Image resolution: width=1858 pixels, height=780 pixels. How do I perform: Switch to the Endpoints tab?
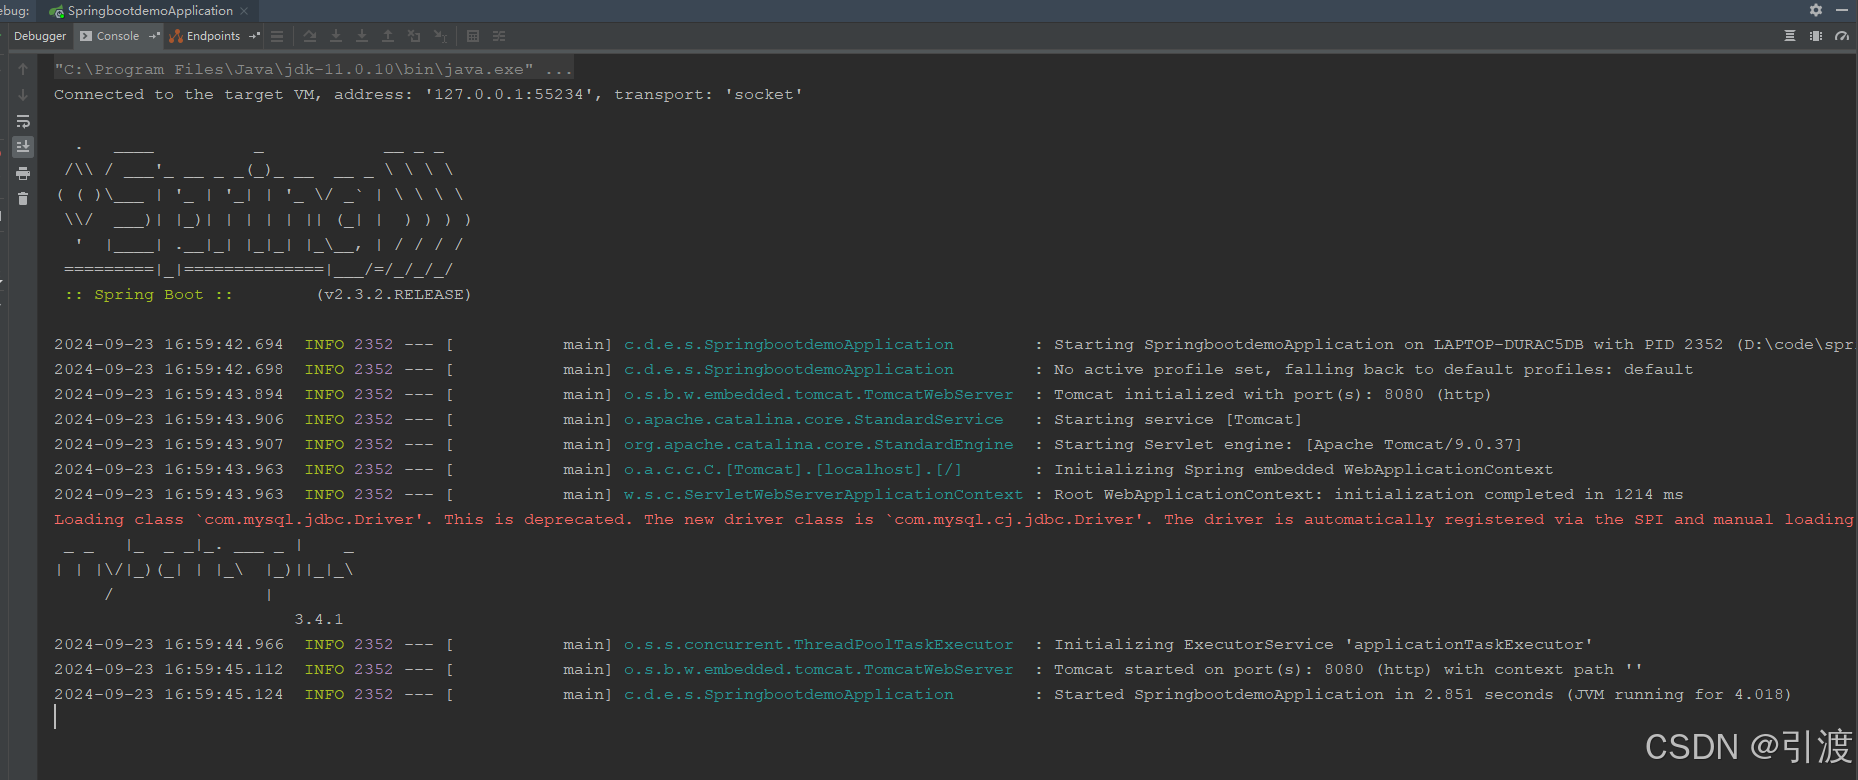coord(213,36)
